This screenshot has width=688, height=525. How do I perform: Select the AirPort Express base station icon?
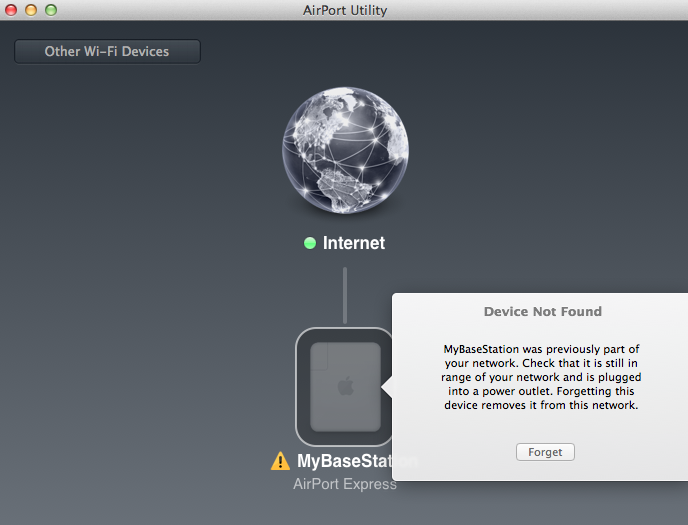[344, 387]
